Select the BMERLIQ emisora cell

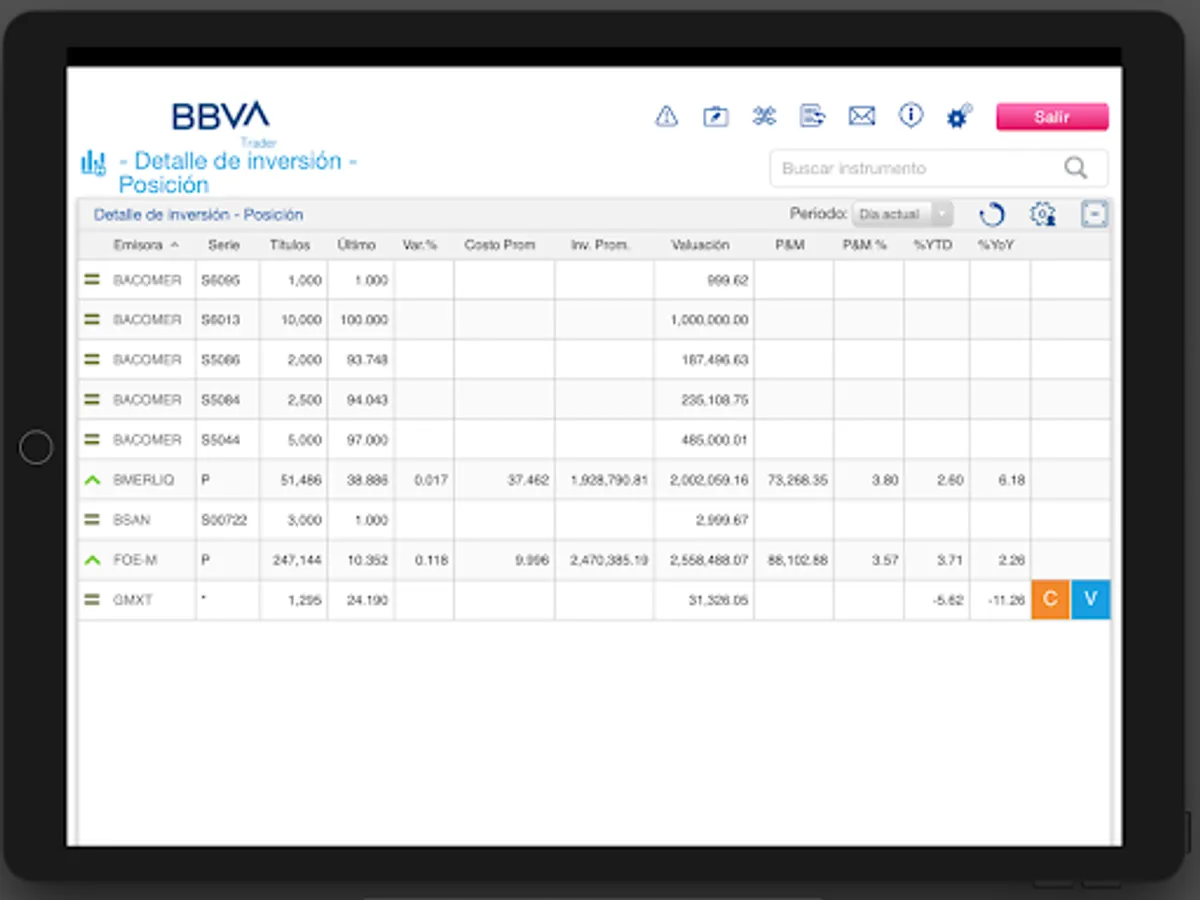[143, 480]
